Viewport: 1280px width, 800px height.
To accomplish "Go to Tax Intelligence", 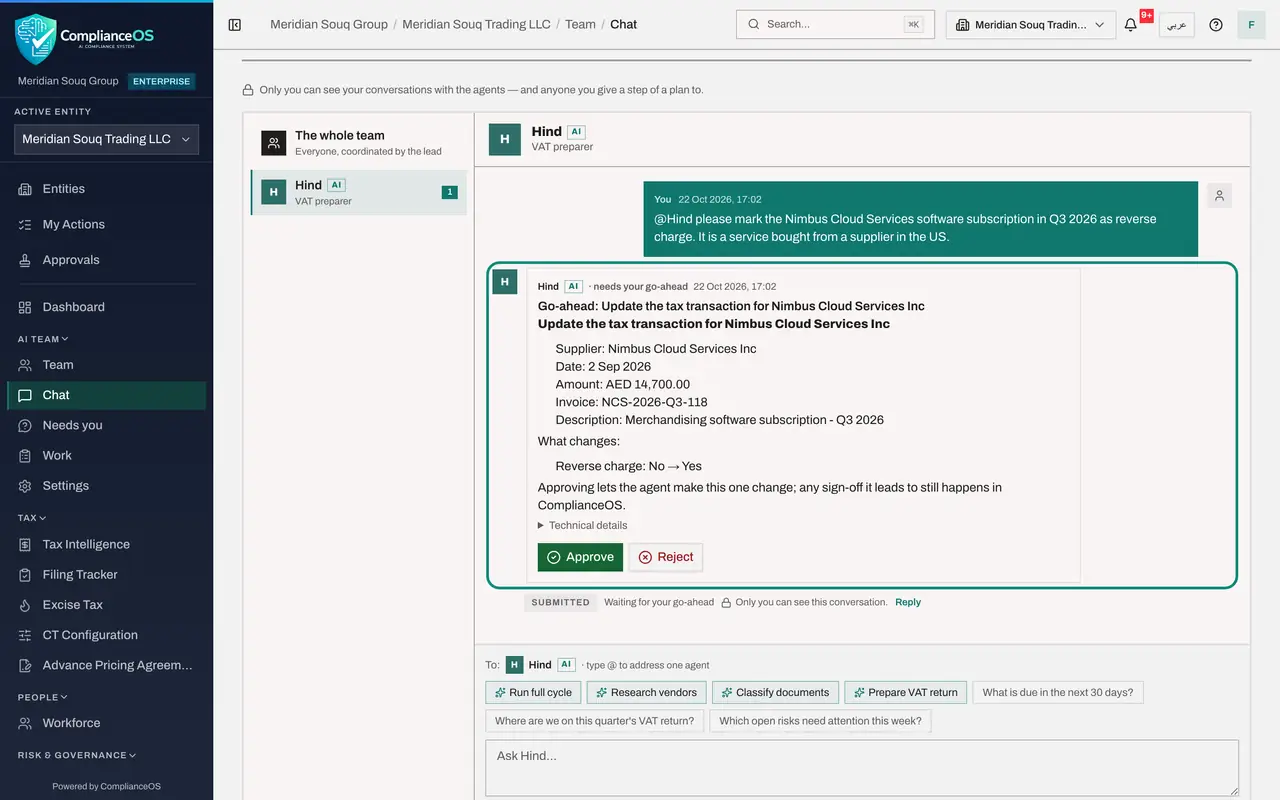I will [107, 545].
